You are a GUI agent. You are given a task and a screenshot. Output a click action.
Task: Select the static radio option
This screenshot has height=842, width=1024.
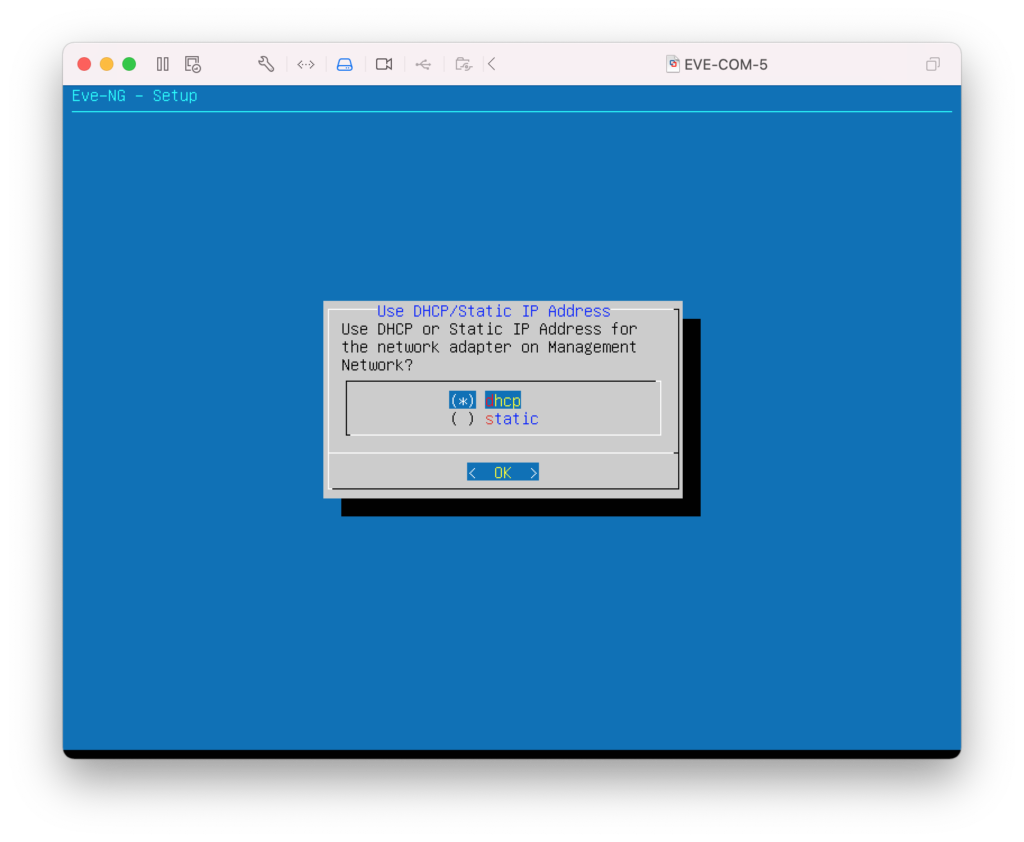point(494,419)
